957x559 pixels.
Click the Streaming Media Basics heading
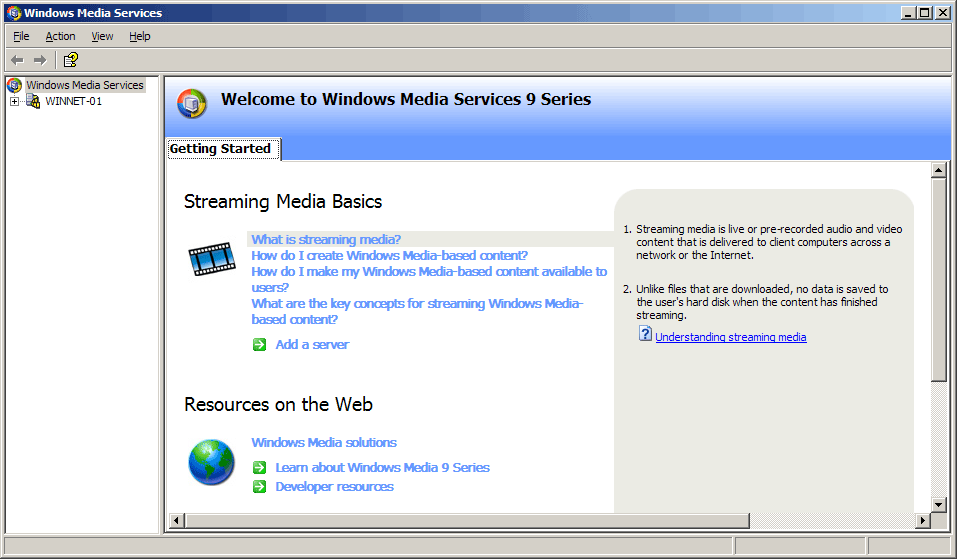283,201
